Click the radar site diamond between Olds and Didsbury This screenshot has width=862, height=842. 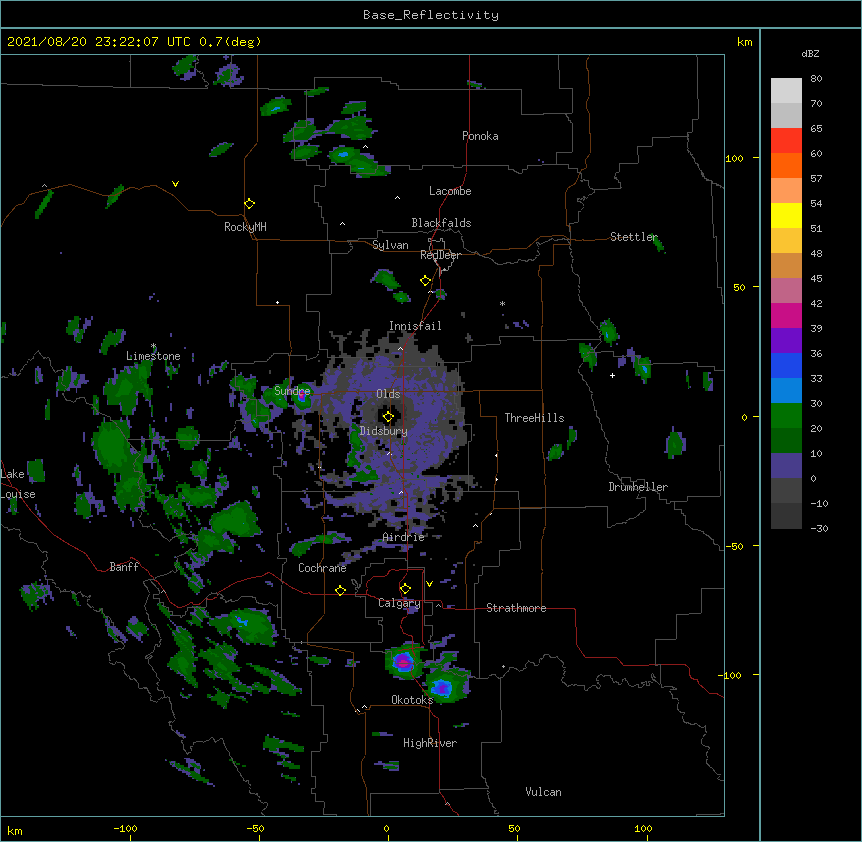click(388, 417)
